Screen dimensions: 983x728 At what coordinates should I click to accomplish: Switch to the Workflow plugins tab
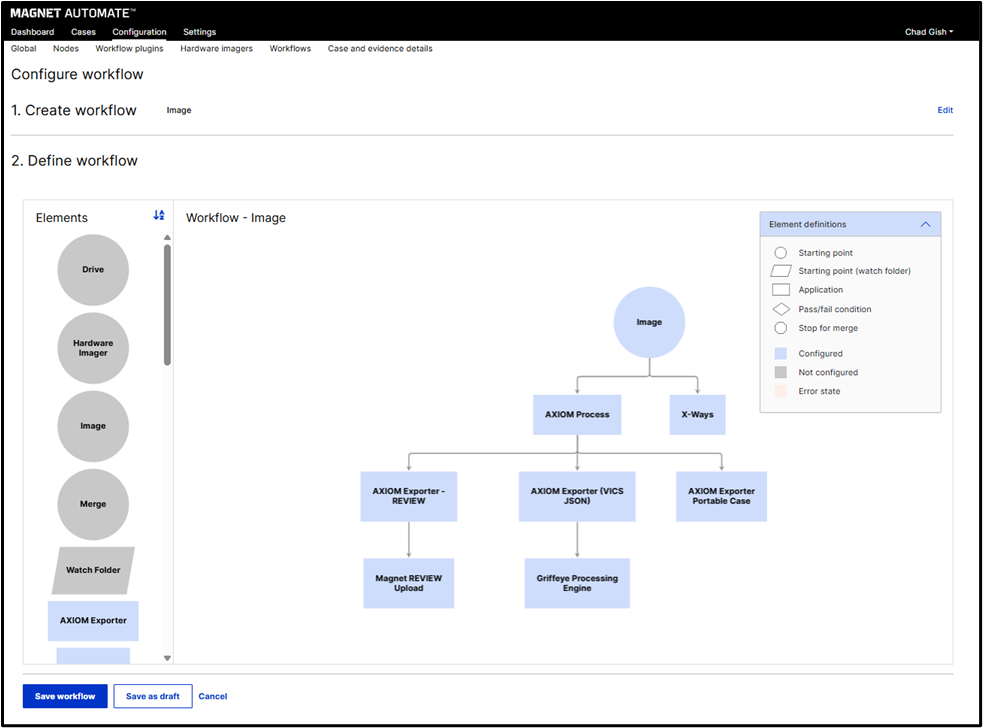129,48
